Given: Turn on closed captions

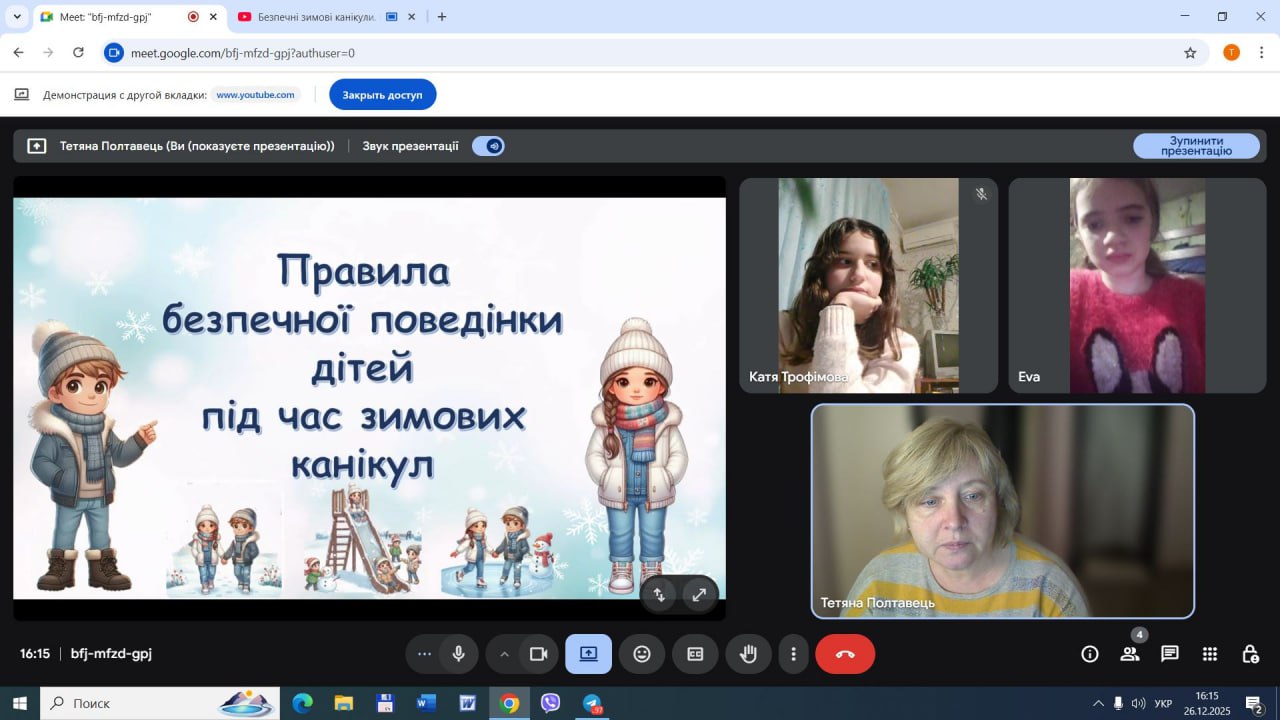Looking at the screenshot, I should [695, 654].
